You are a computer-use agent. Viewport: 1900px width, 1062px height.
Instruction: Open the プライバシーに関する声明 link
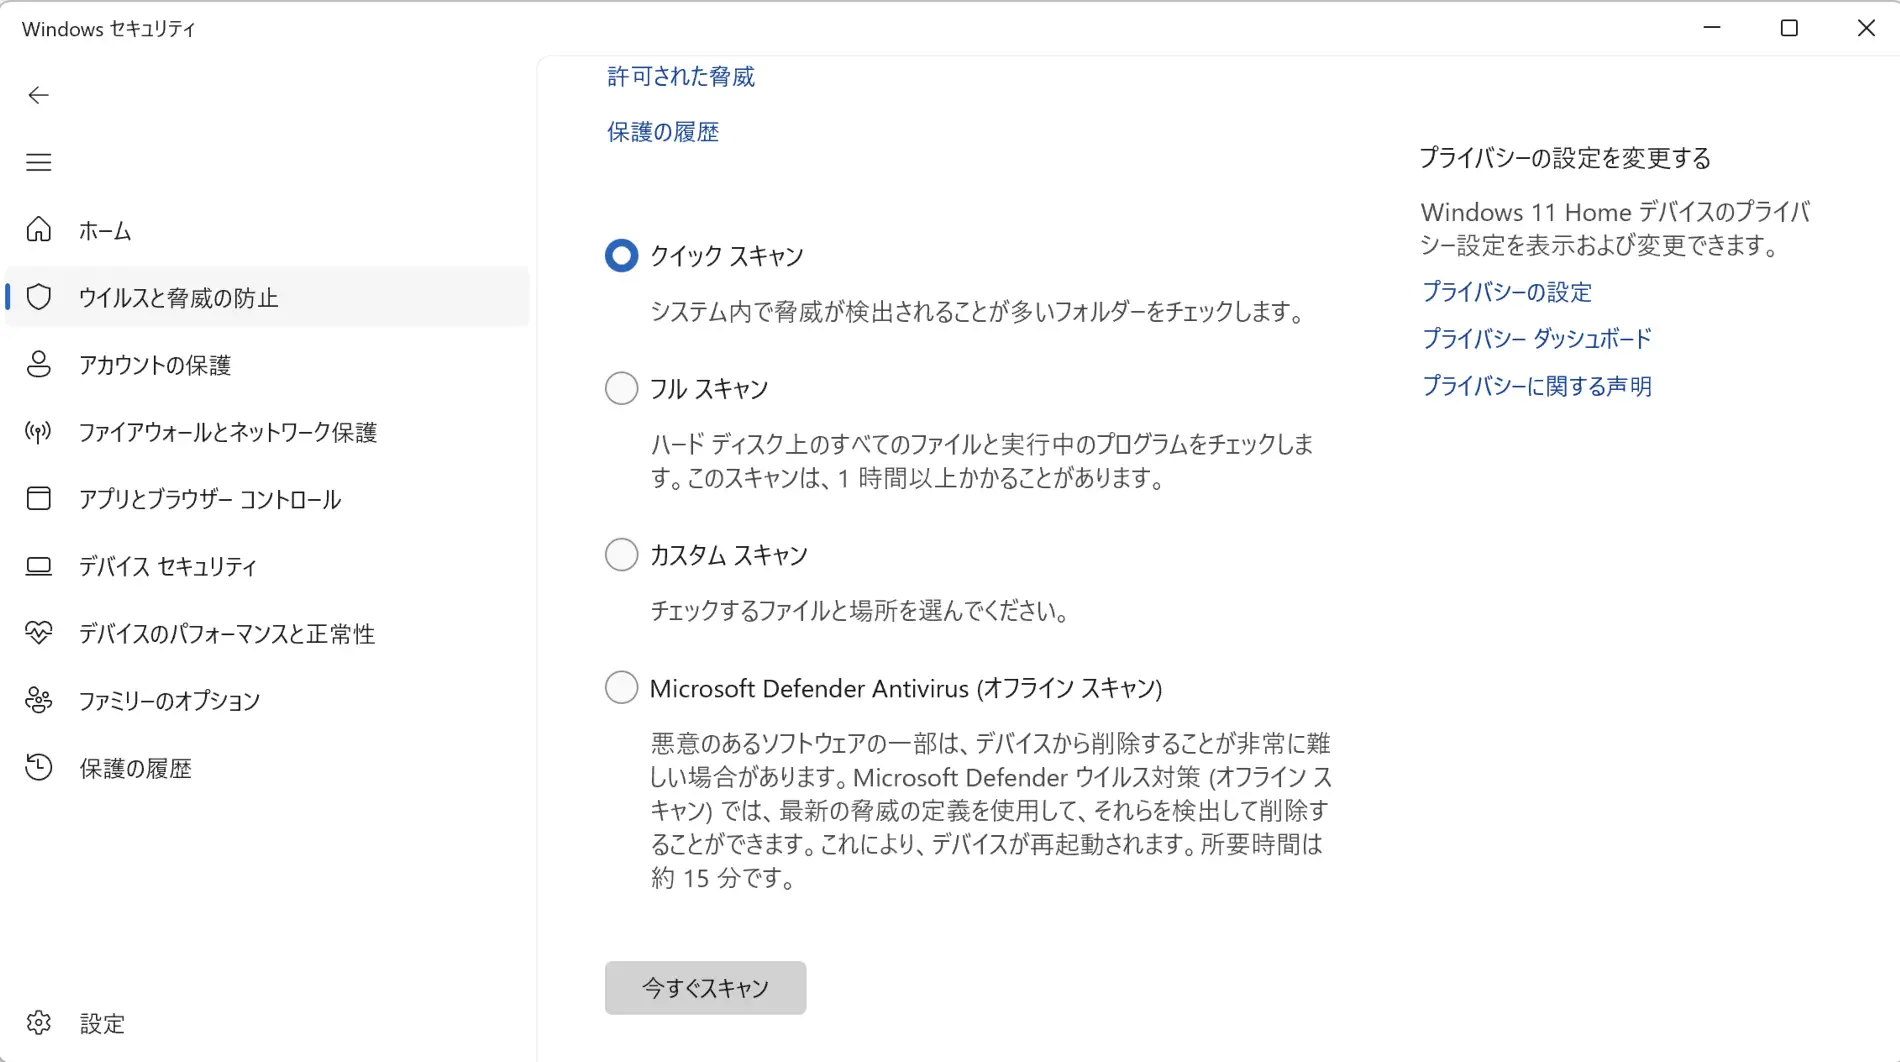[1536, 386]
